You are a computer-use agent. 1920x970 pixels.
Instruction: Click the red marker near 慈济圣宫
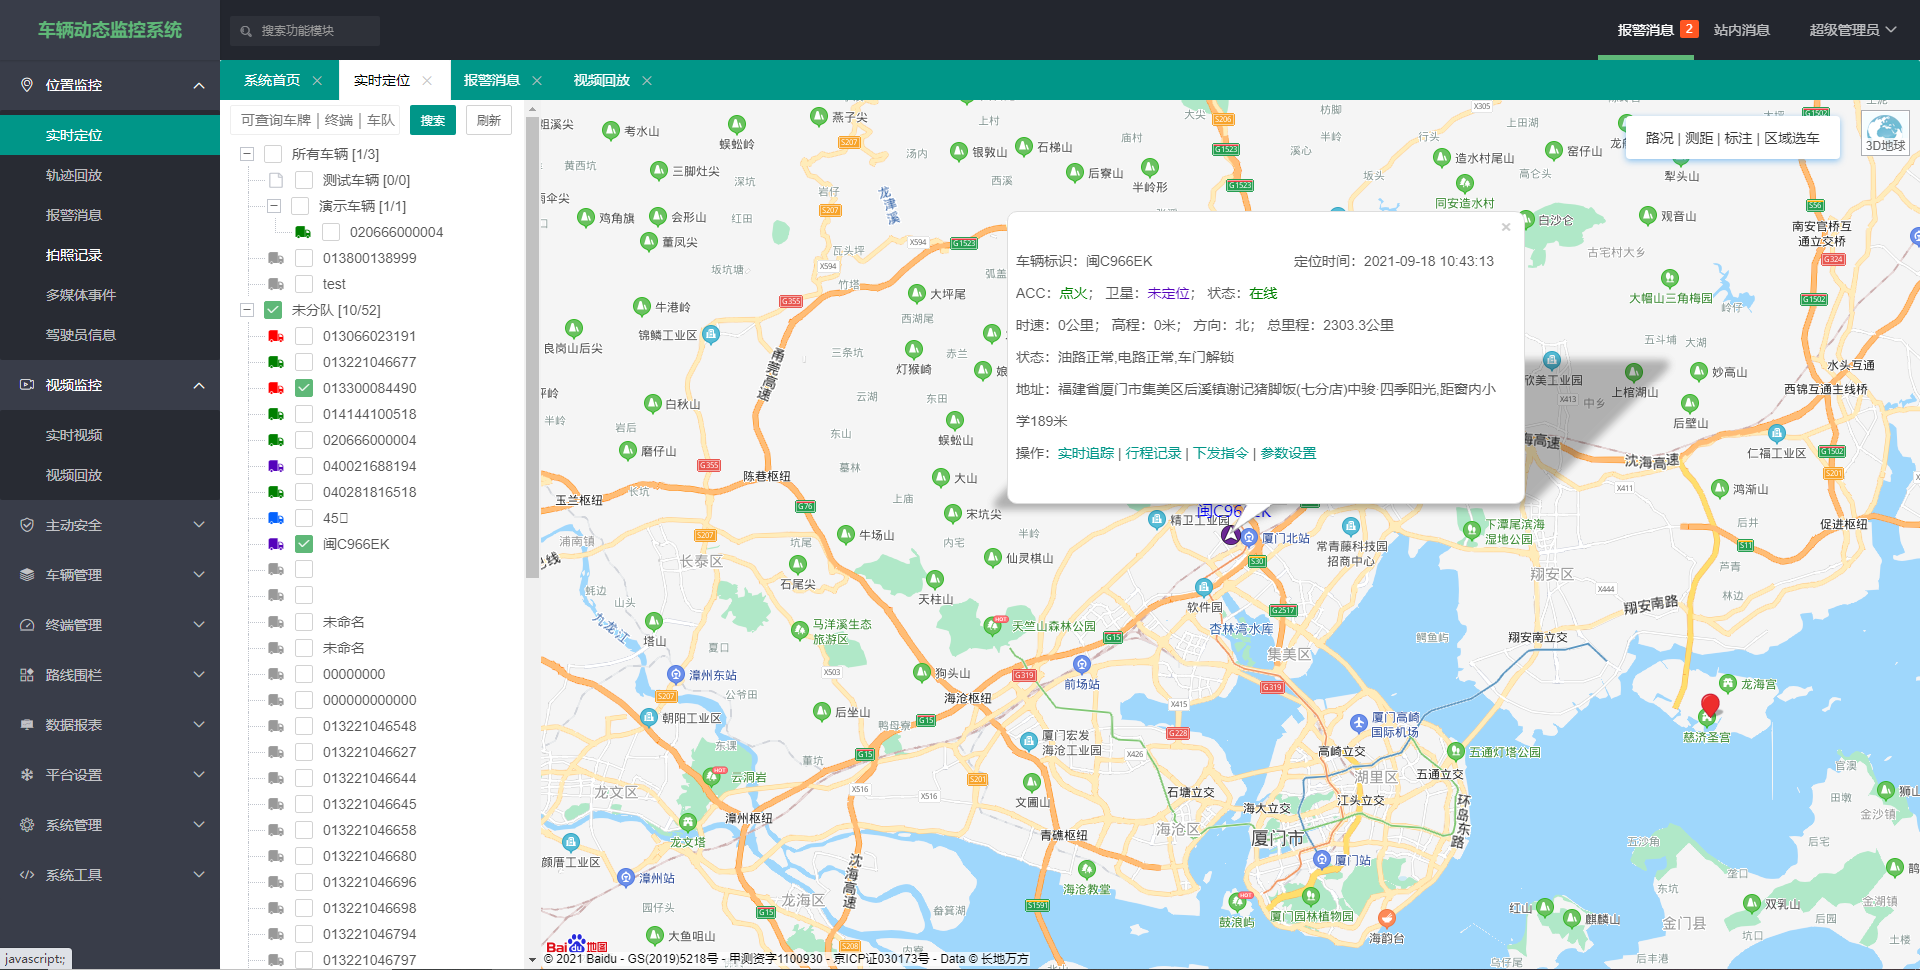point(1710,705)
